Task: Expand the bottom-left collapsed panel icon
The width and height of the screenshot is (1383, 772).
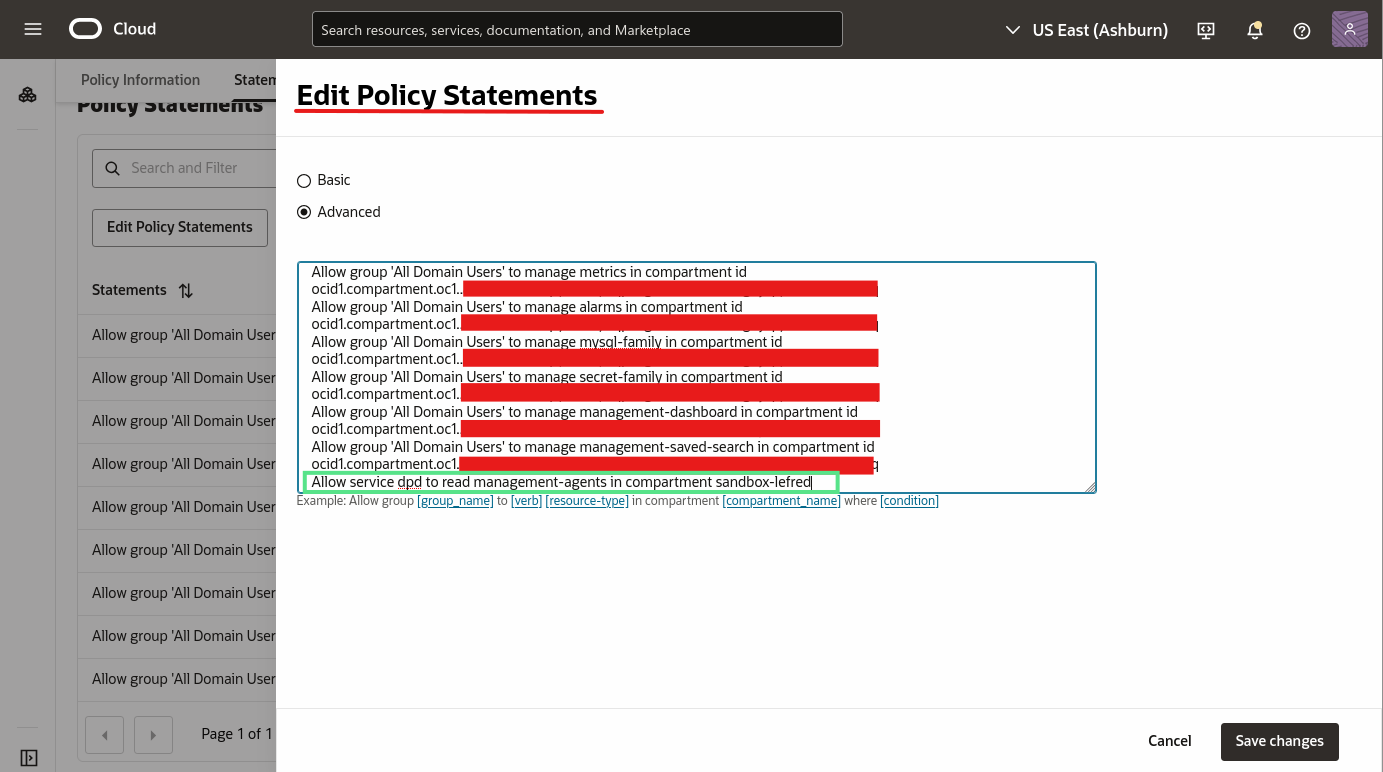Action: pos(29,757)
